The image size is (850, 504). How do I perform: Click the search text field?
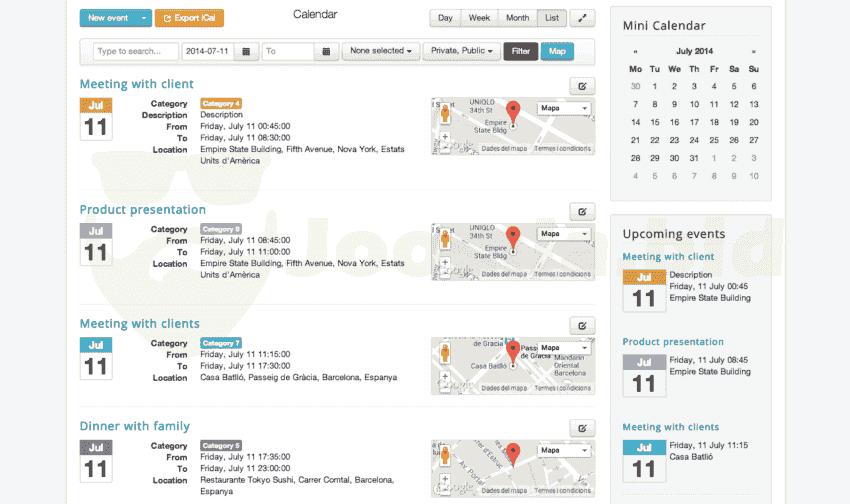136,51
